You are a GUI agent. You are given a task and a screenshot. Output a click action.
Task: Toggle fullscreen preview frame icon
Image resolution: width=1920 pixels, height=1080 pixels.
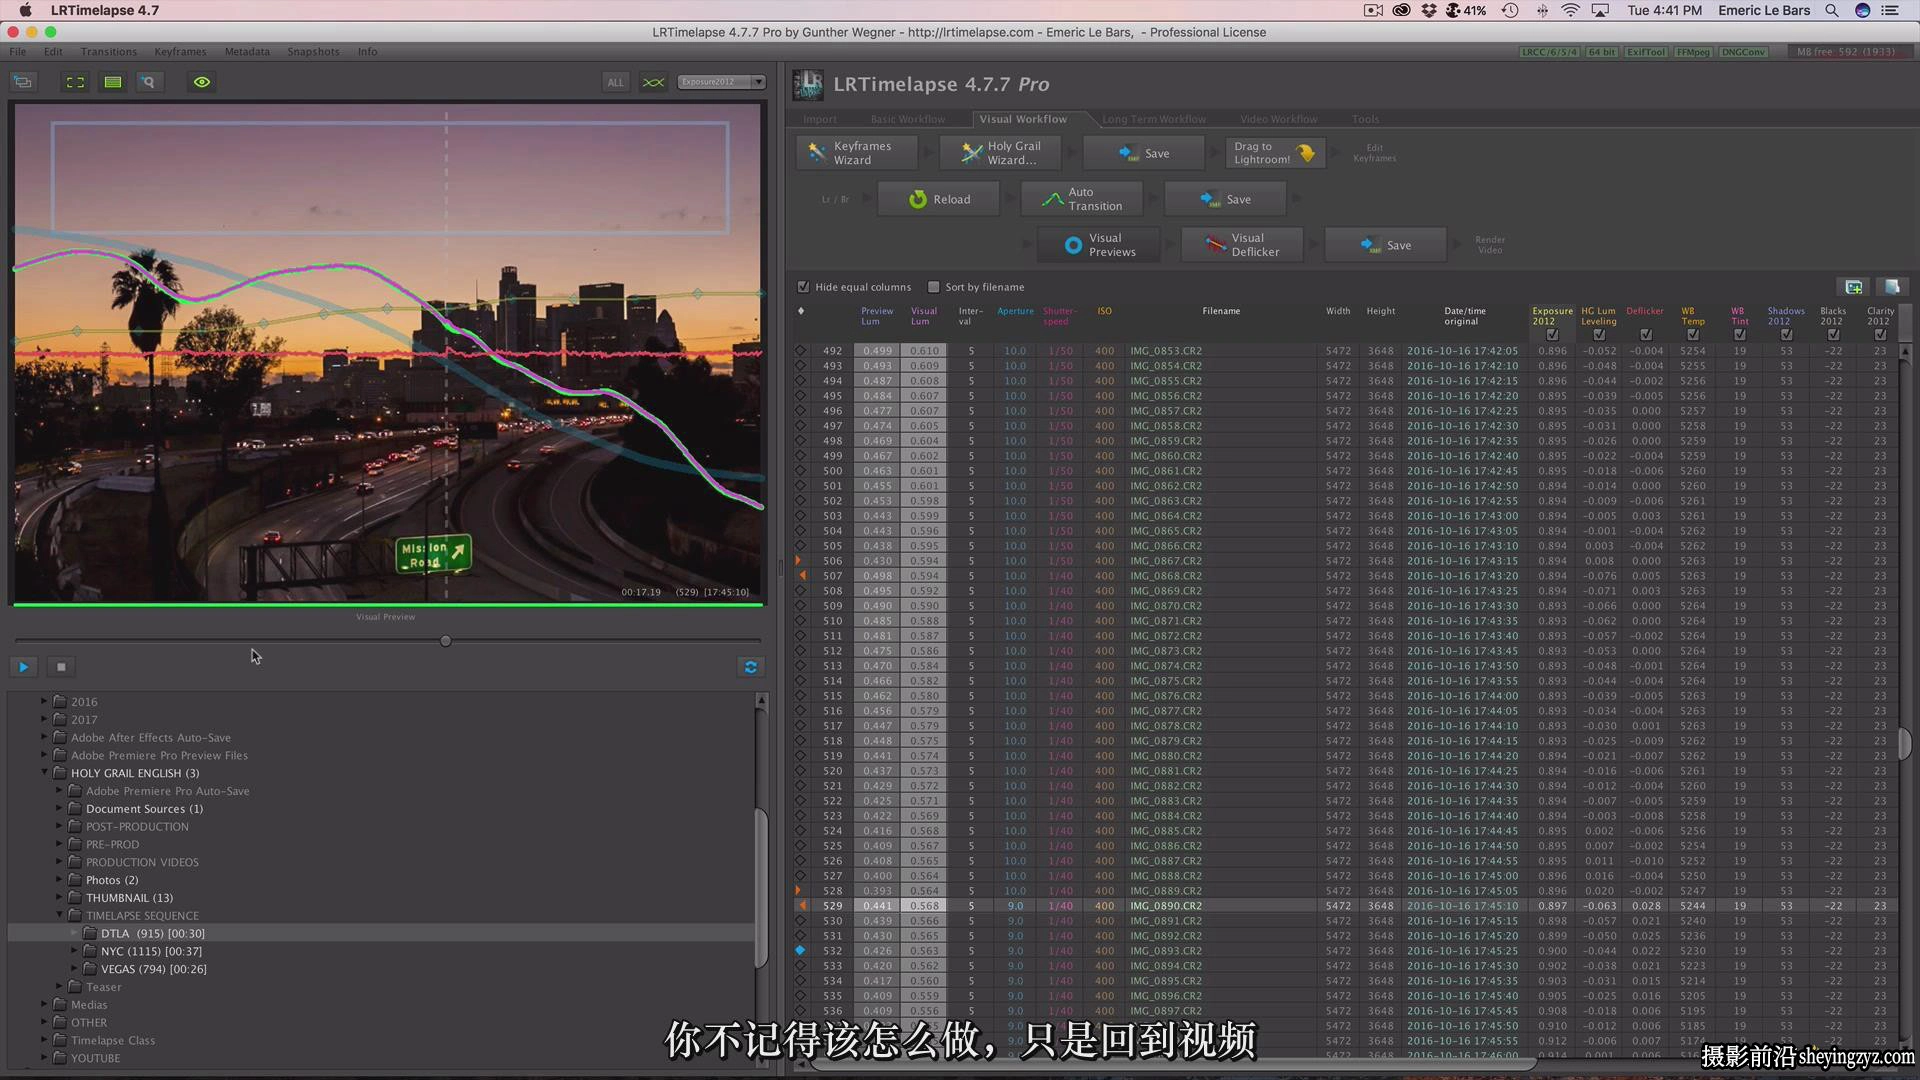(x=75, y=82)
